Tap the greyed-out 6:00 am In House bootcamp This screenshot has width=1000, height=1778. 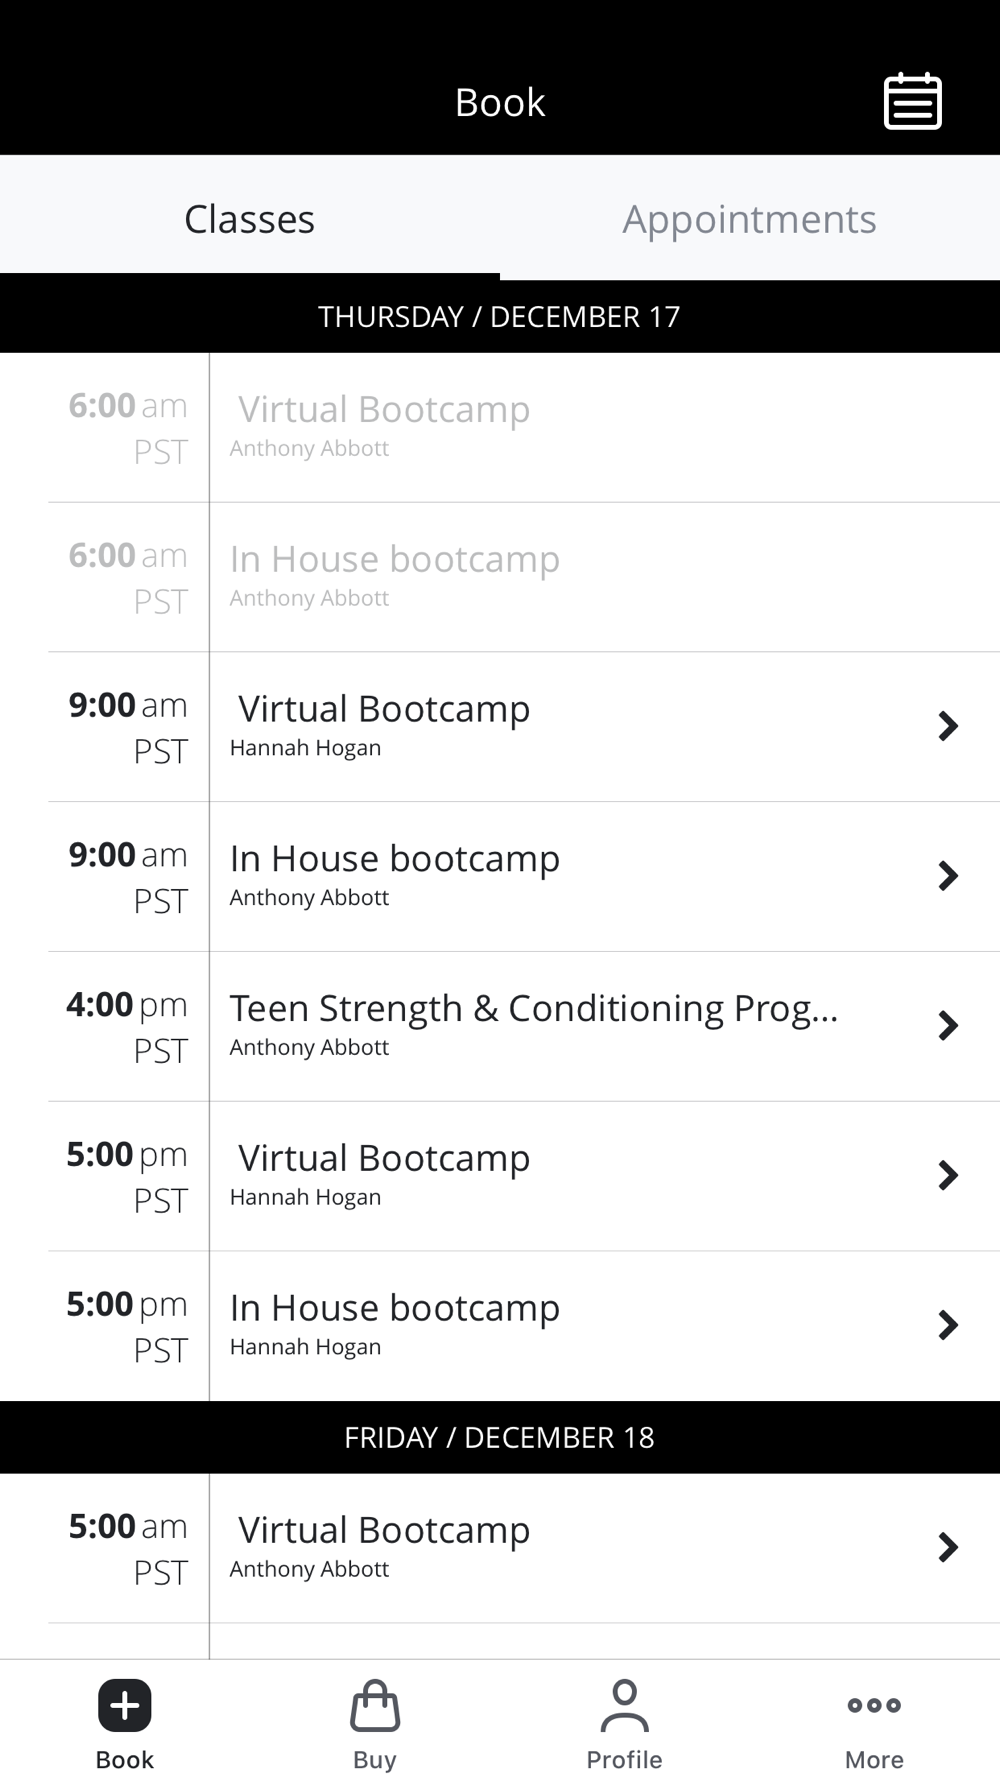pos(395,560)
